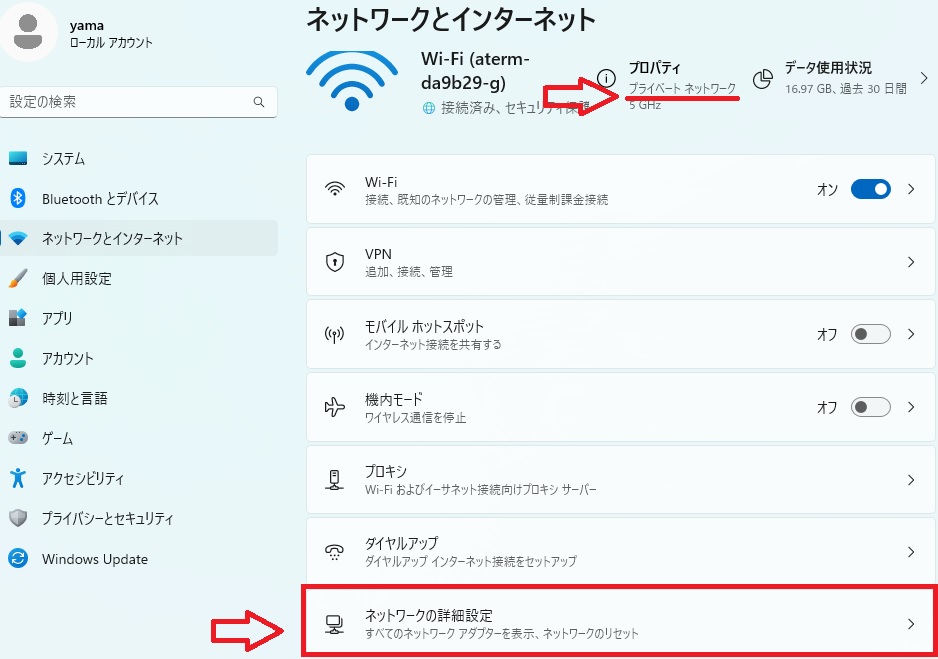The width and height of the screenshot is (938, 659).
Task: Open ネットワークの詳細設定 row label
Action: point(429,615)
